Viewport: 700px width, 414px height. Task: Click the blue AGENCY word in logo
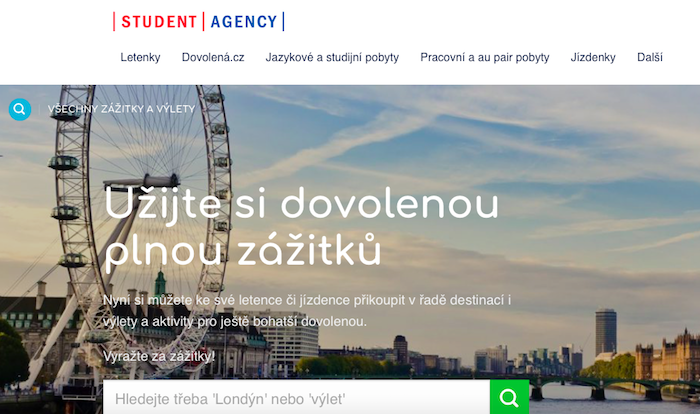pos(243,21)
